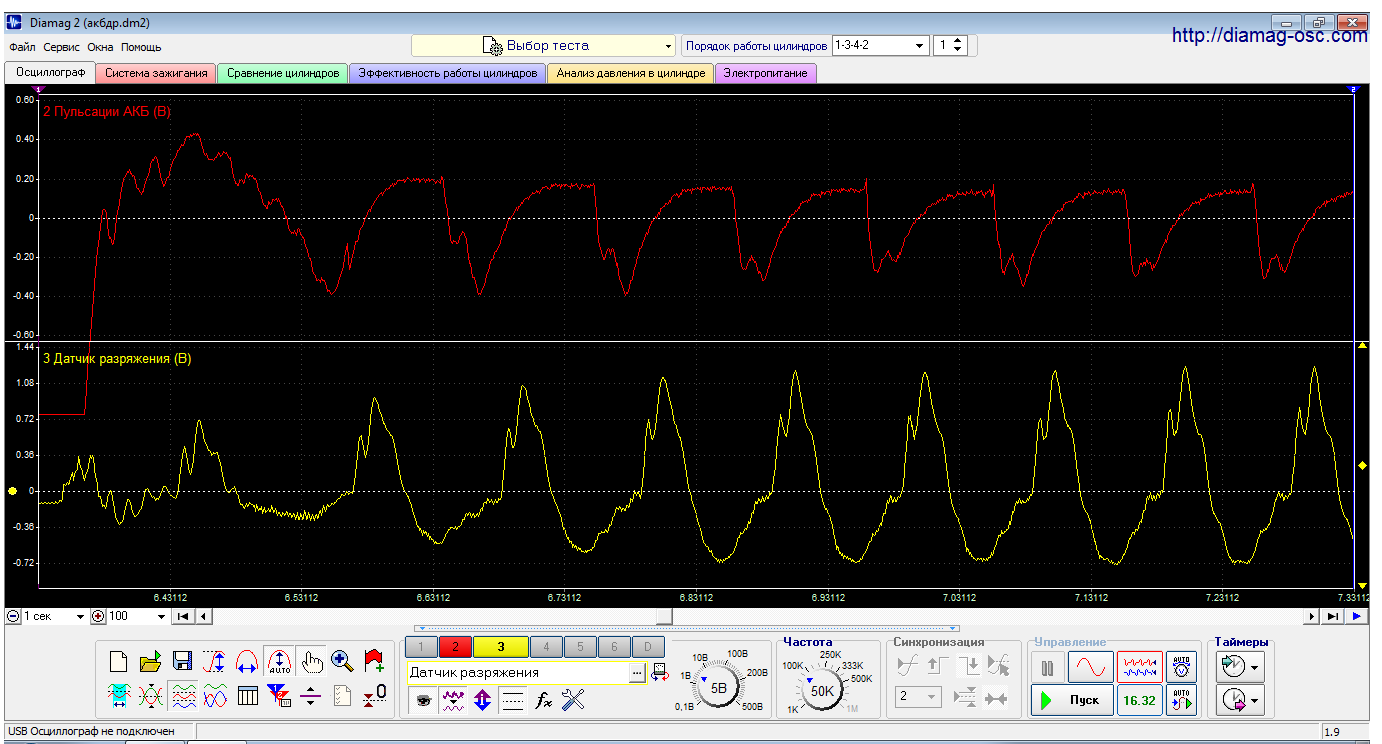Click the AUTO voltmeter button

click(1181, 667)
